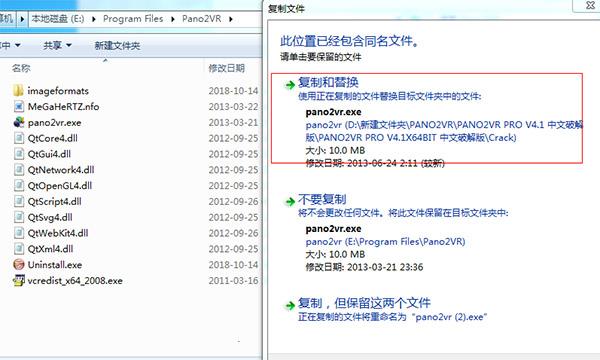Click the QtGui4.dll file icon

(x=19, y=154)
